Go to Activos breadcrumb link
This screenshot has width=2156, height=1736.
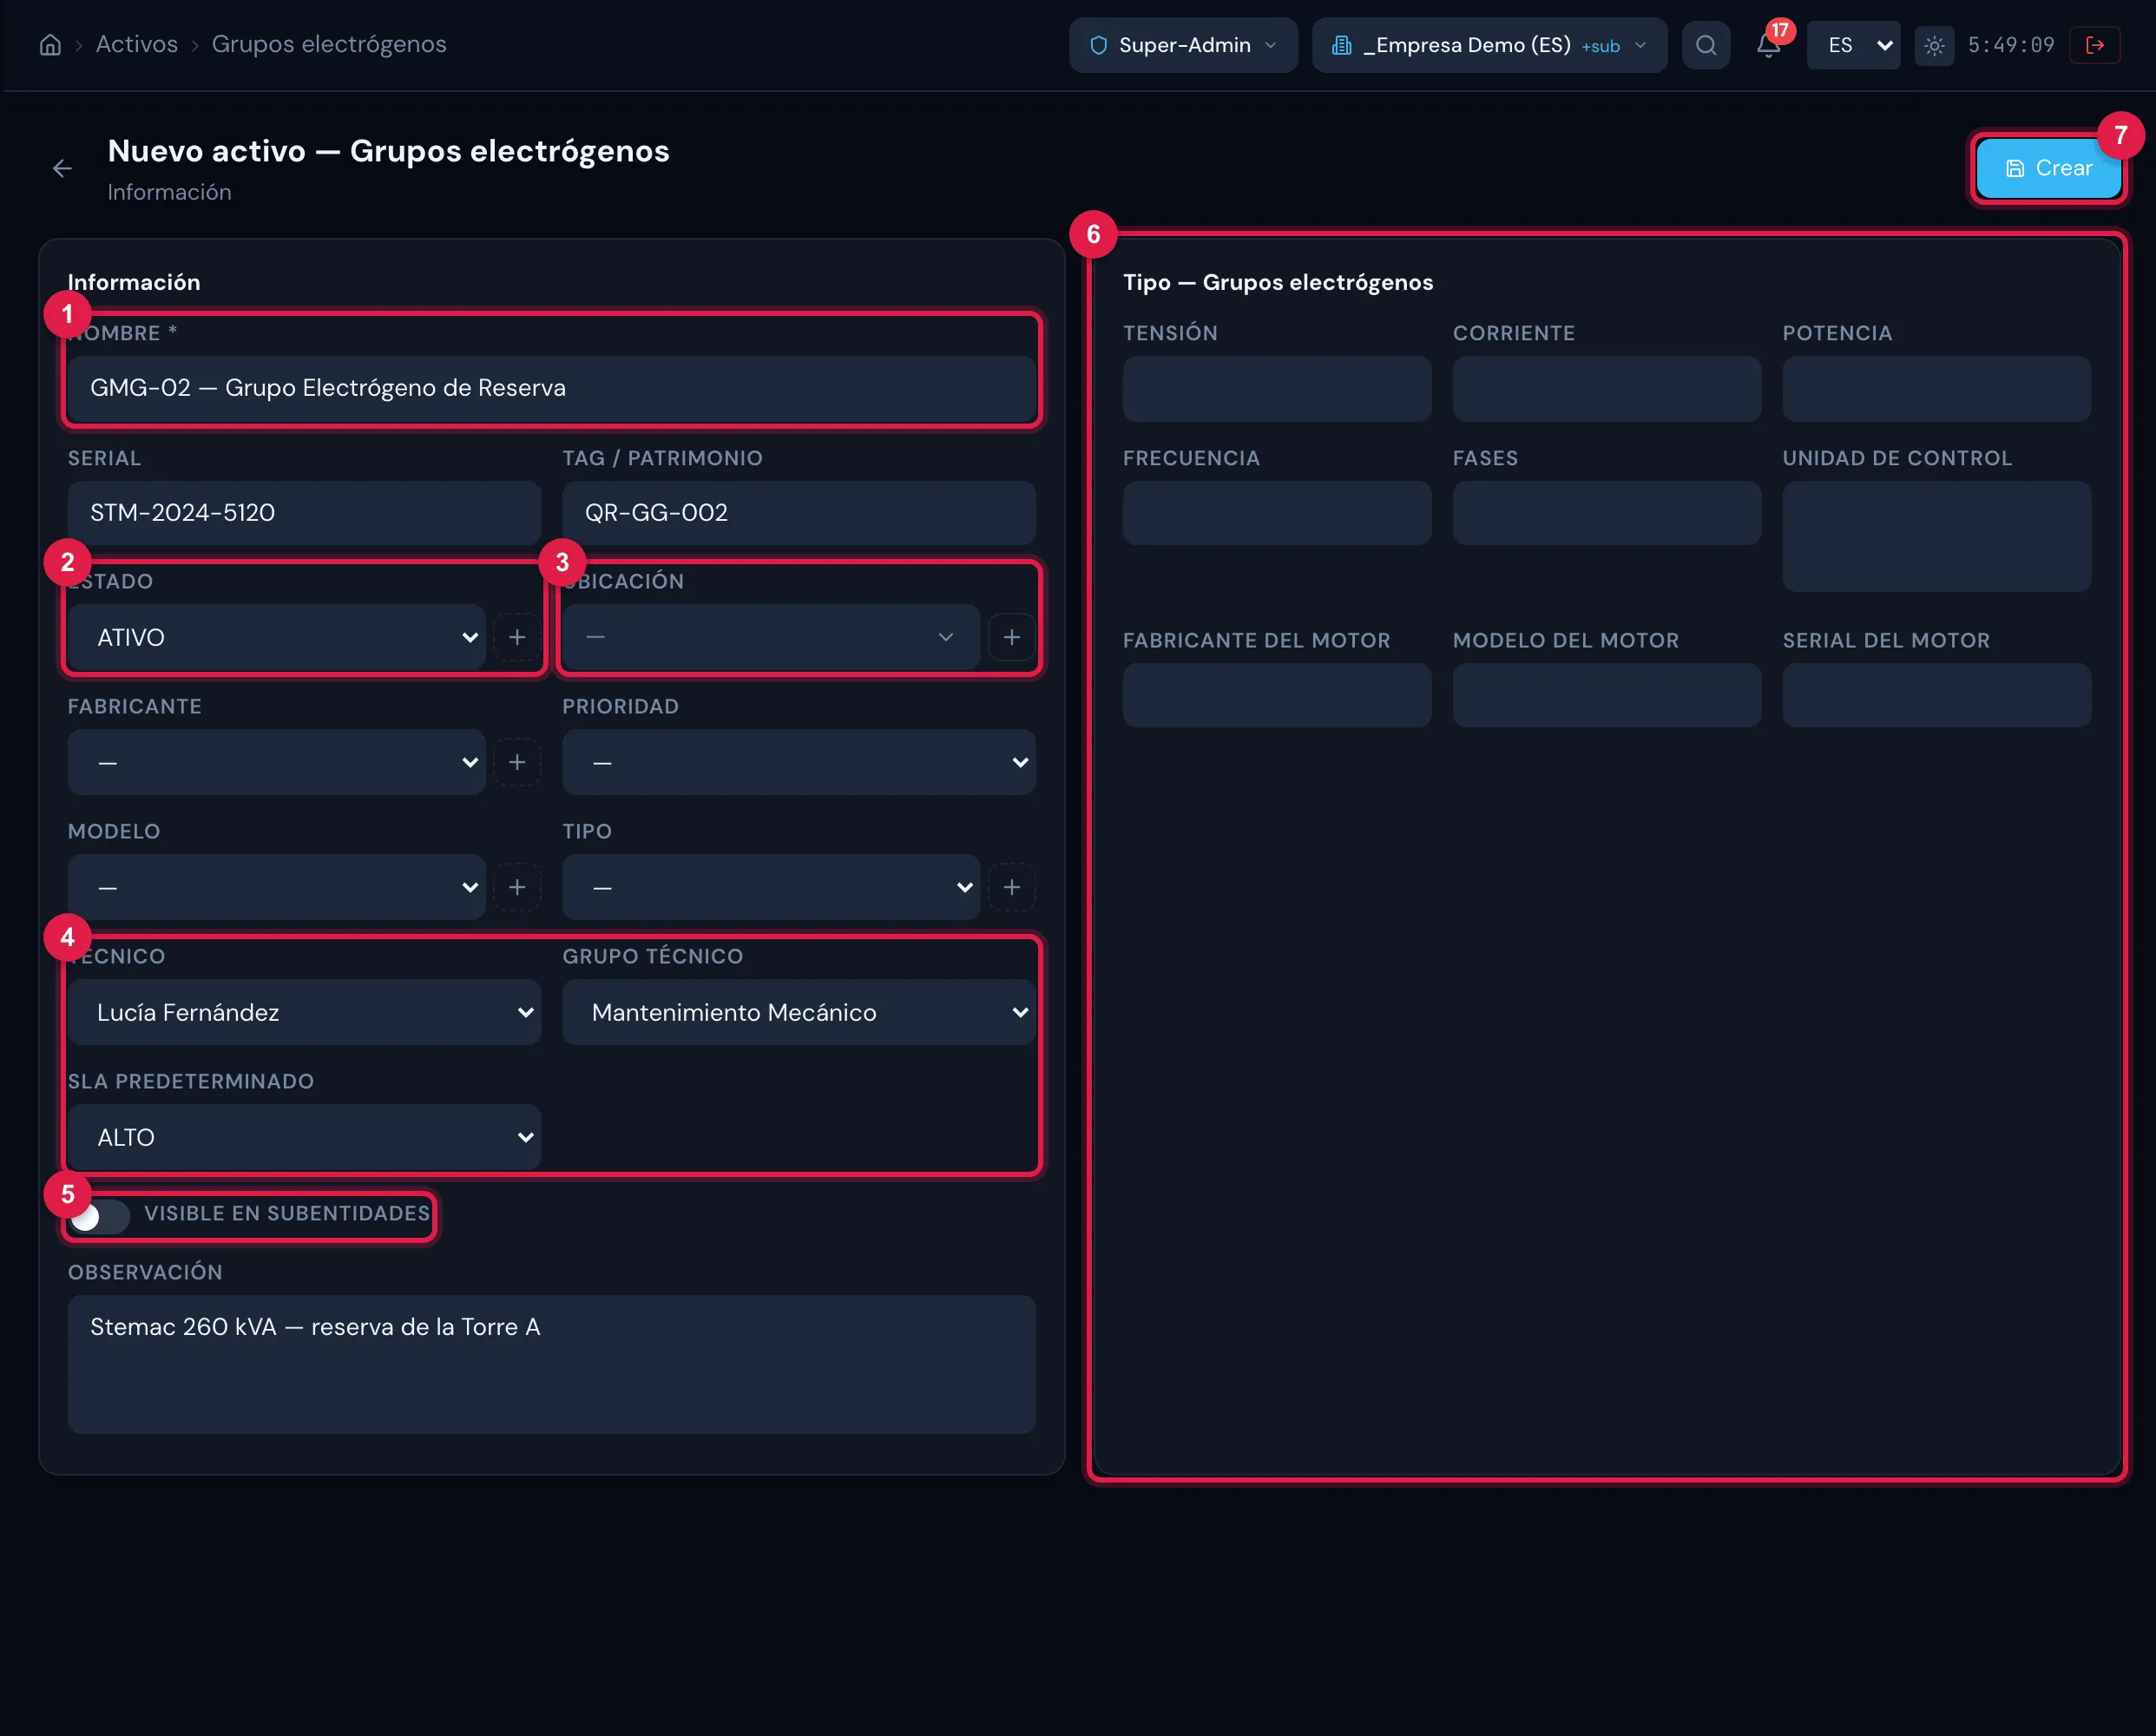[137, 44]
